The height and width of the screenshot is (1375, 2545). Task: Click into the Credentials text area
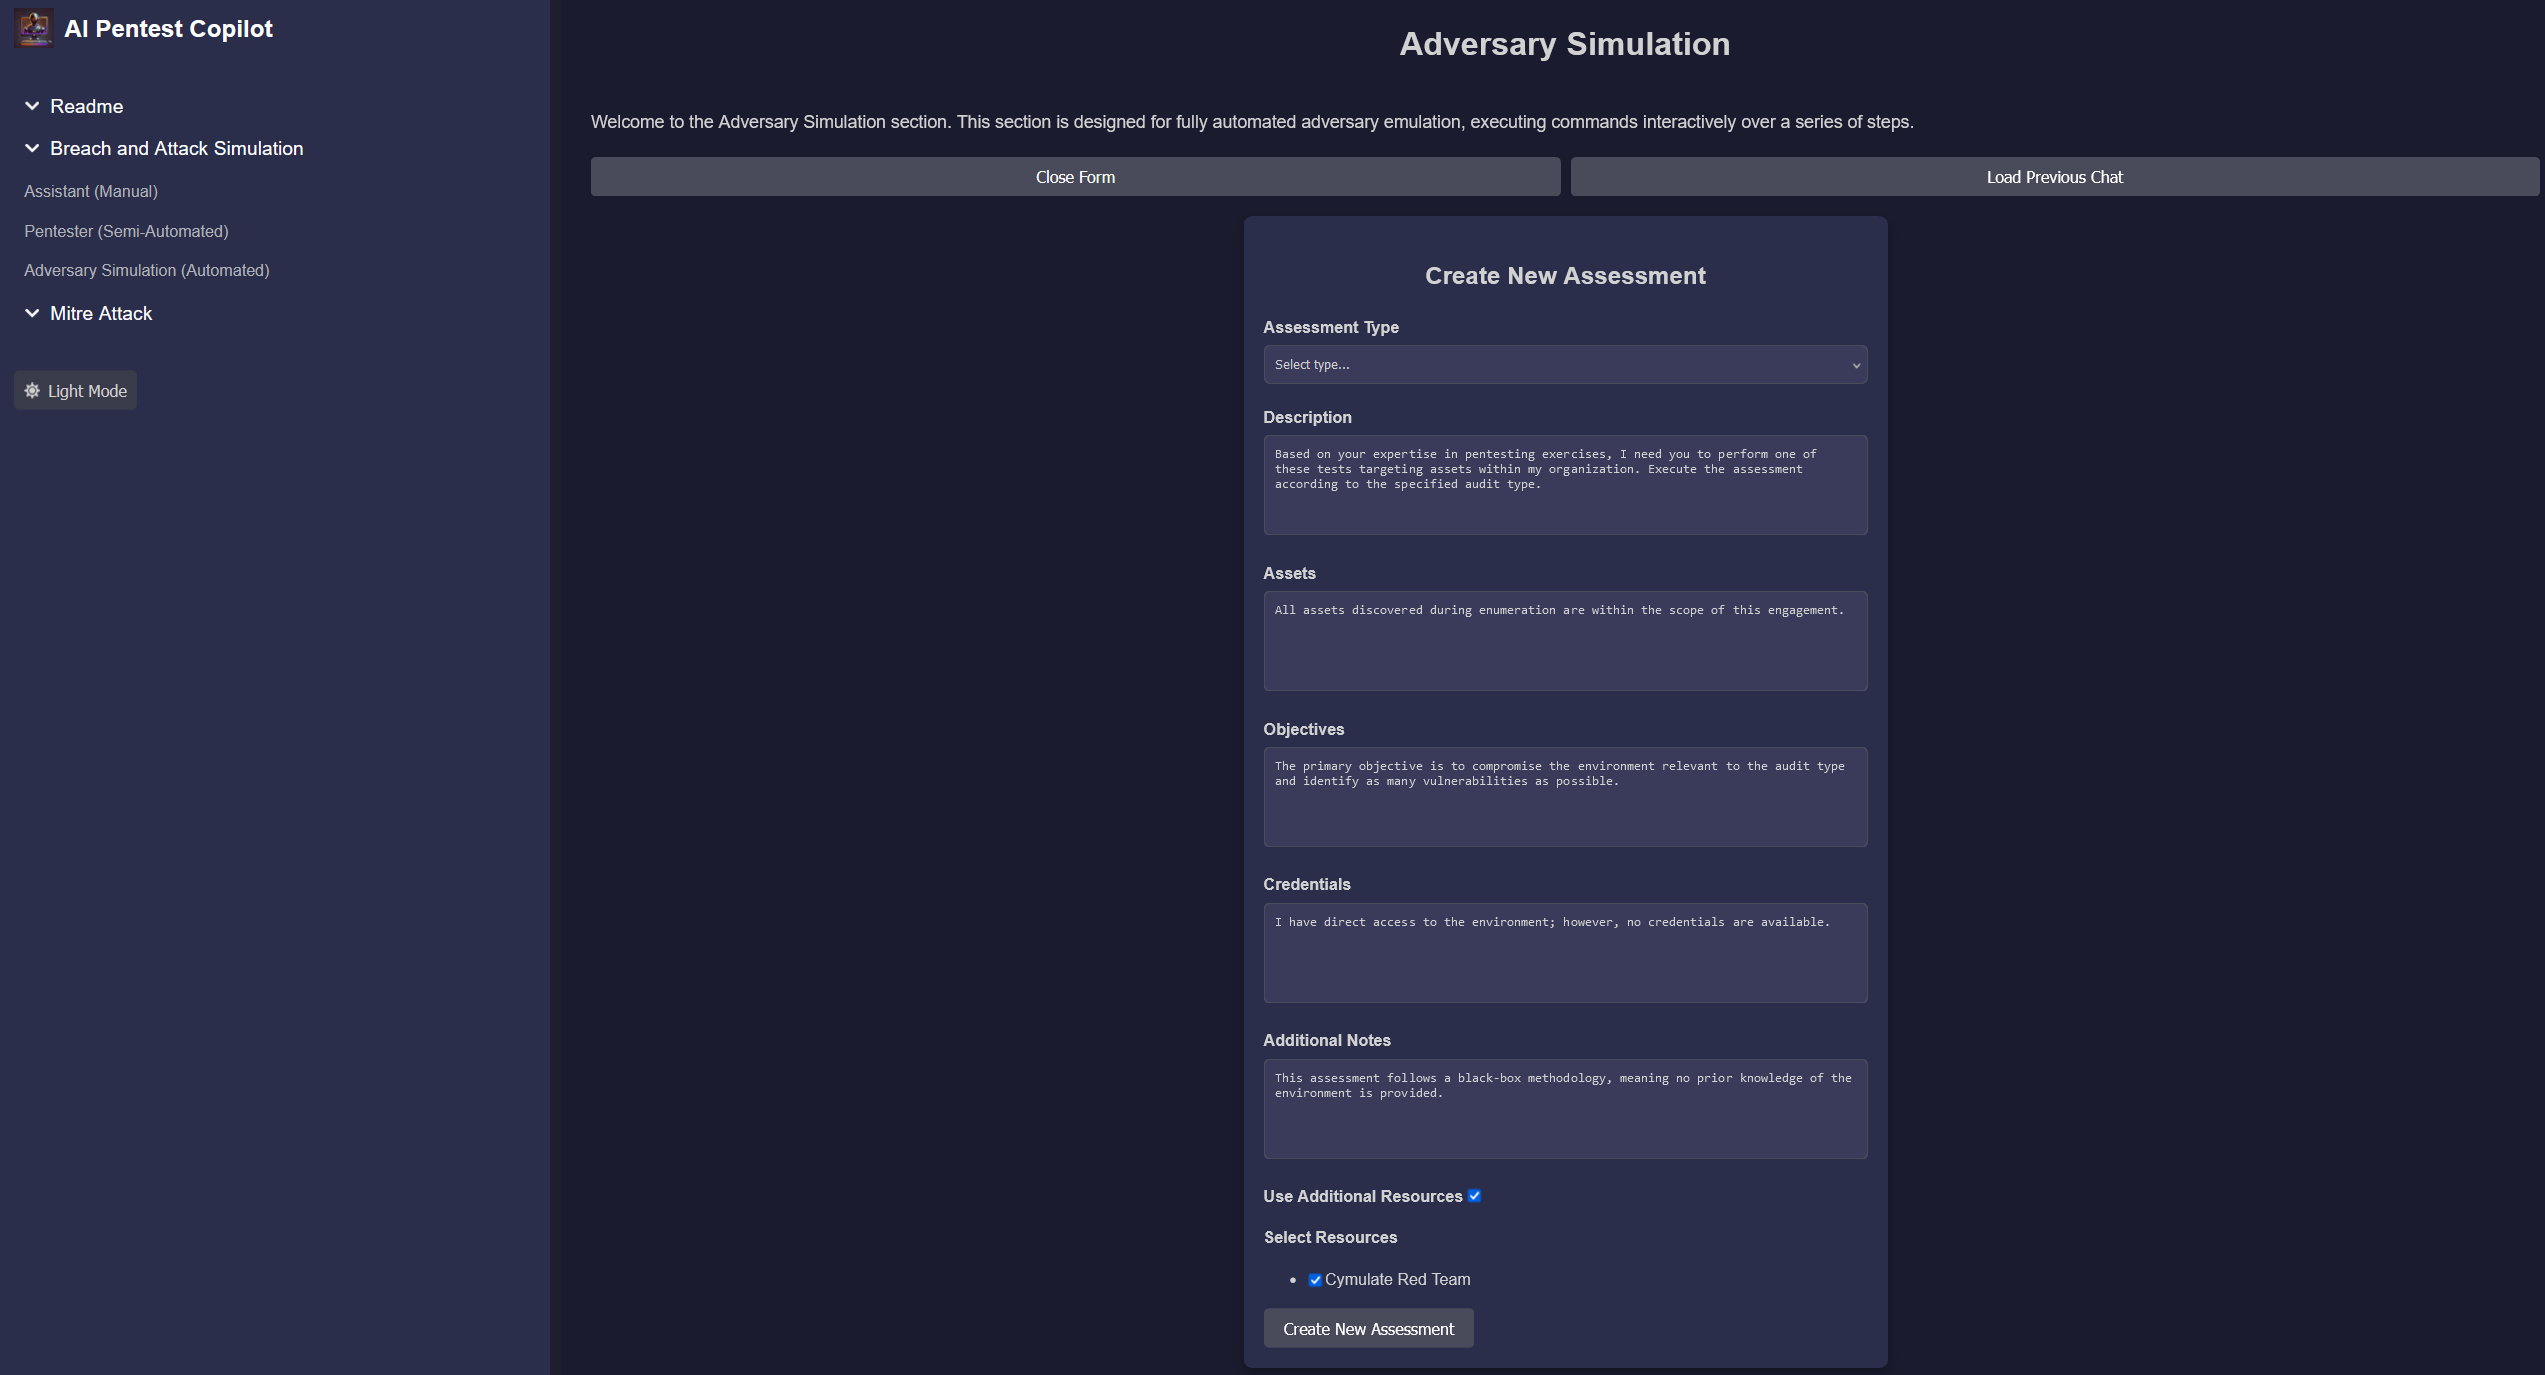click(1565, 953)
